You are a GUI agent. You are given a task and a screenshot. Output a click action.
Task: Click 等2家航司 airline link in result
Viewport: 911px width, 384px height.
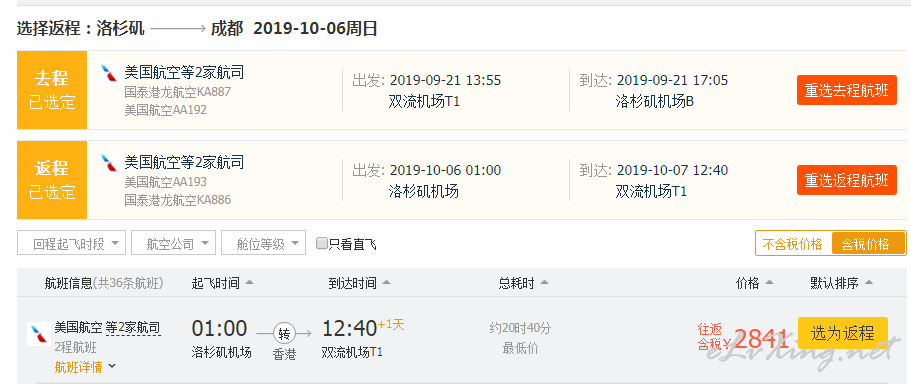click(x=133, y=328)
